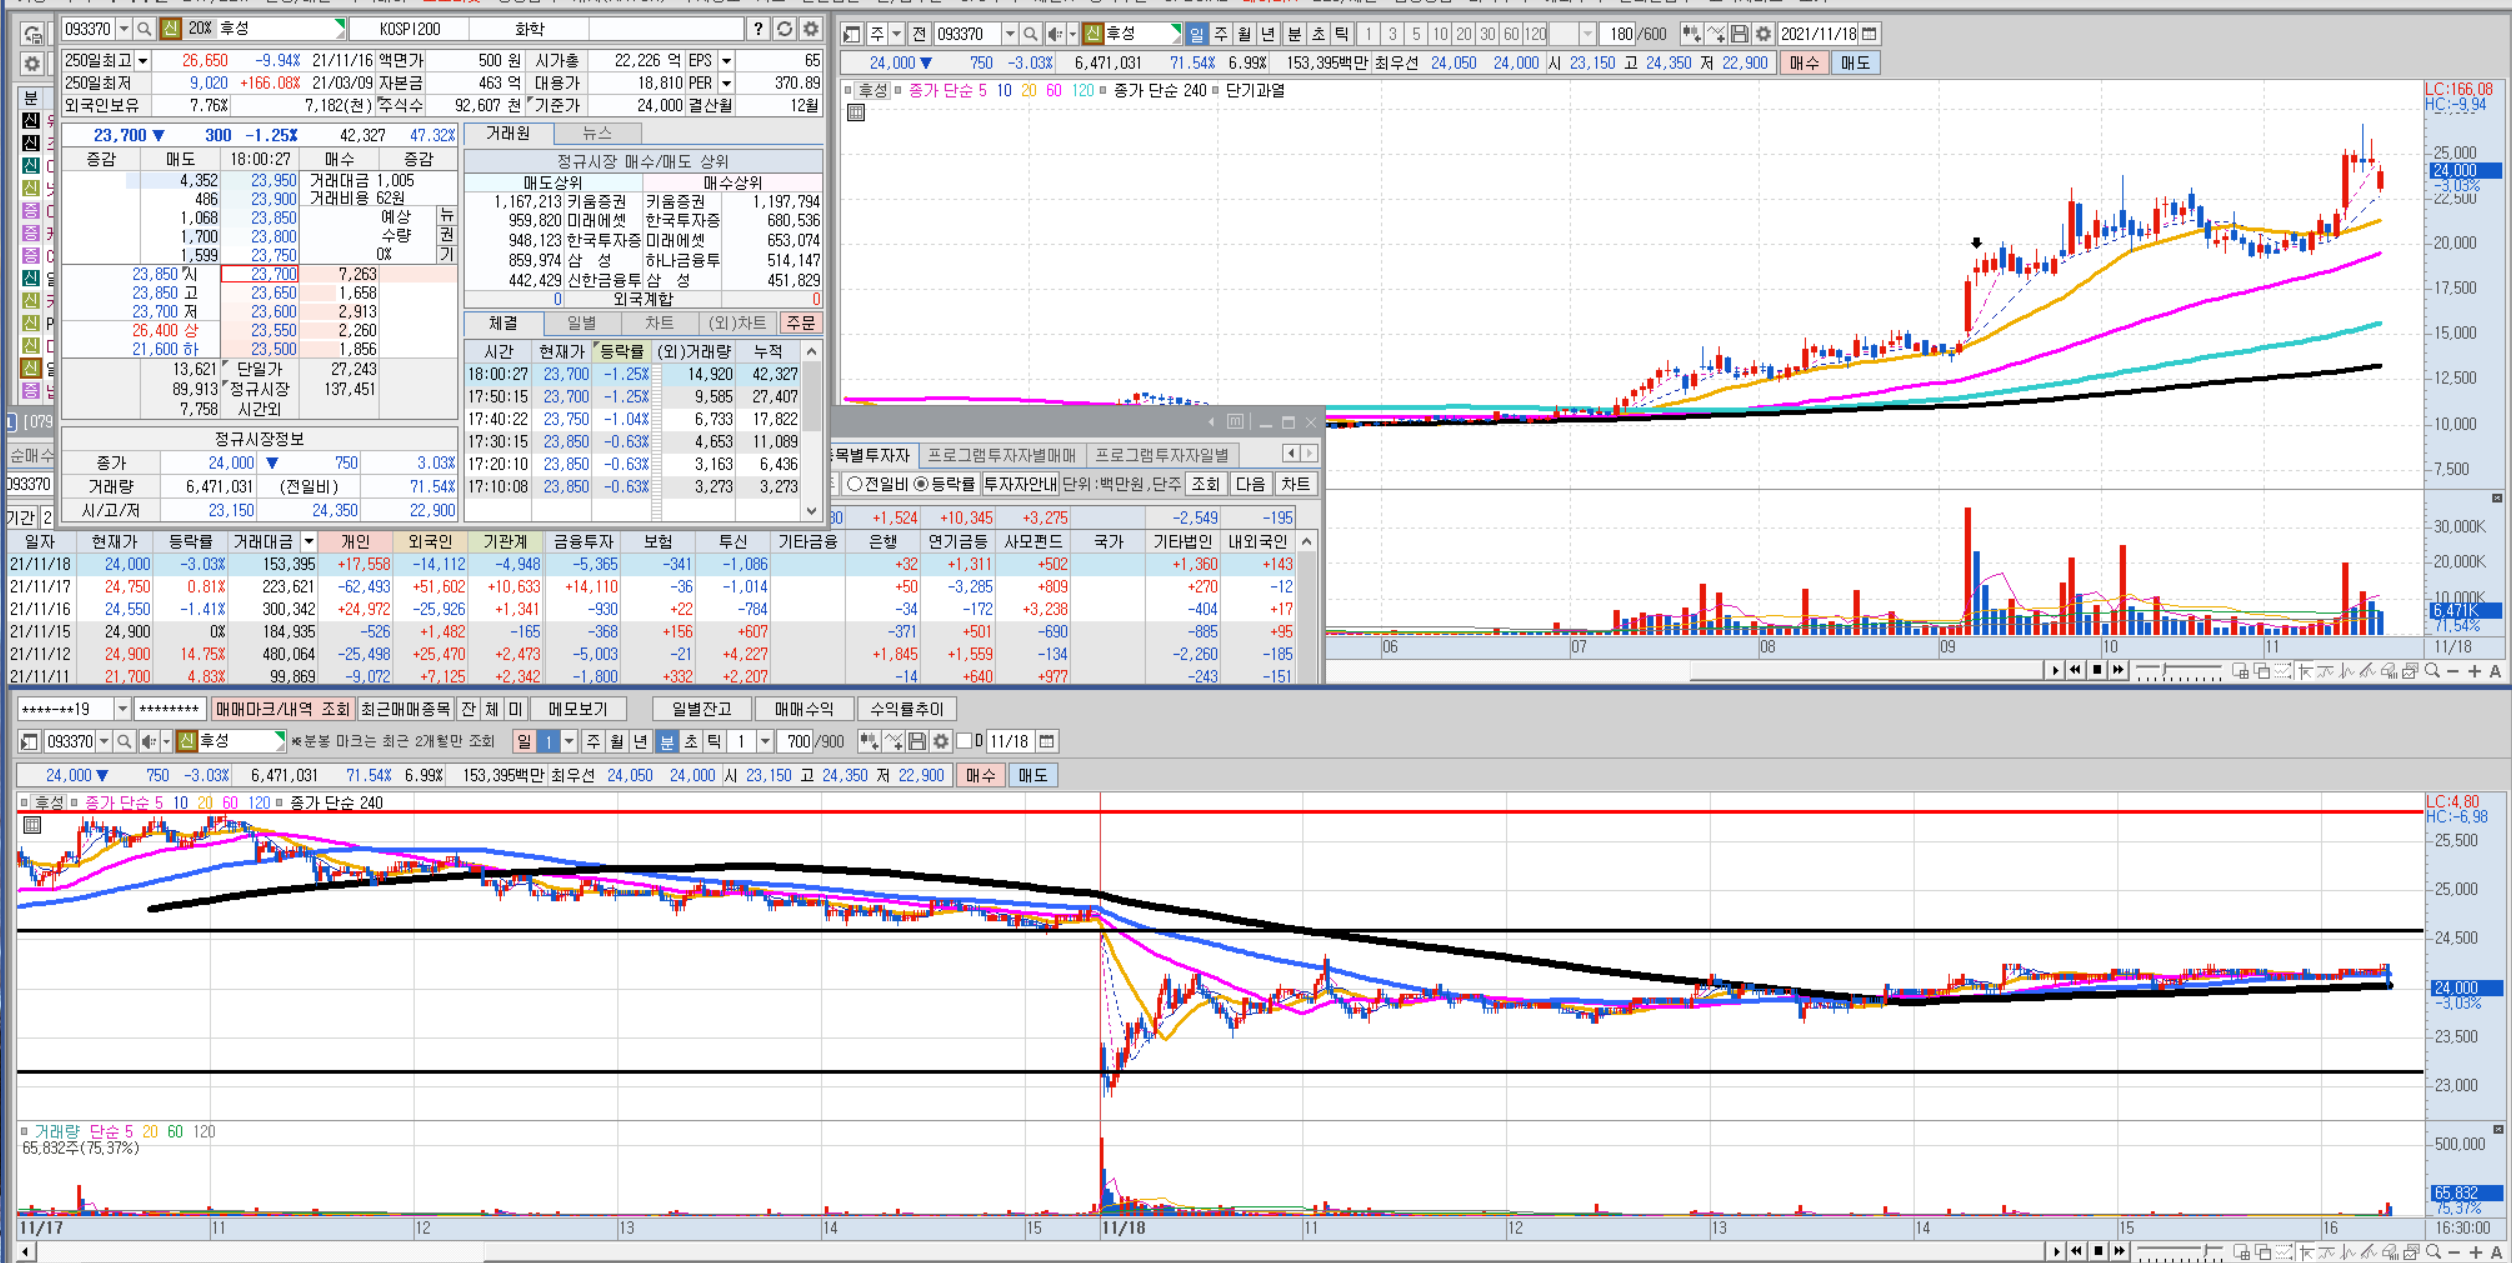
Task: Click data grid icon at minute chart top-left
Action: coord(32,825)
